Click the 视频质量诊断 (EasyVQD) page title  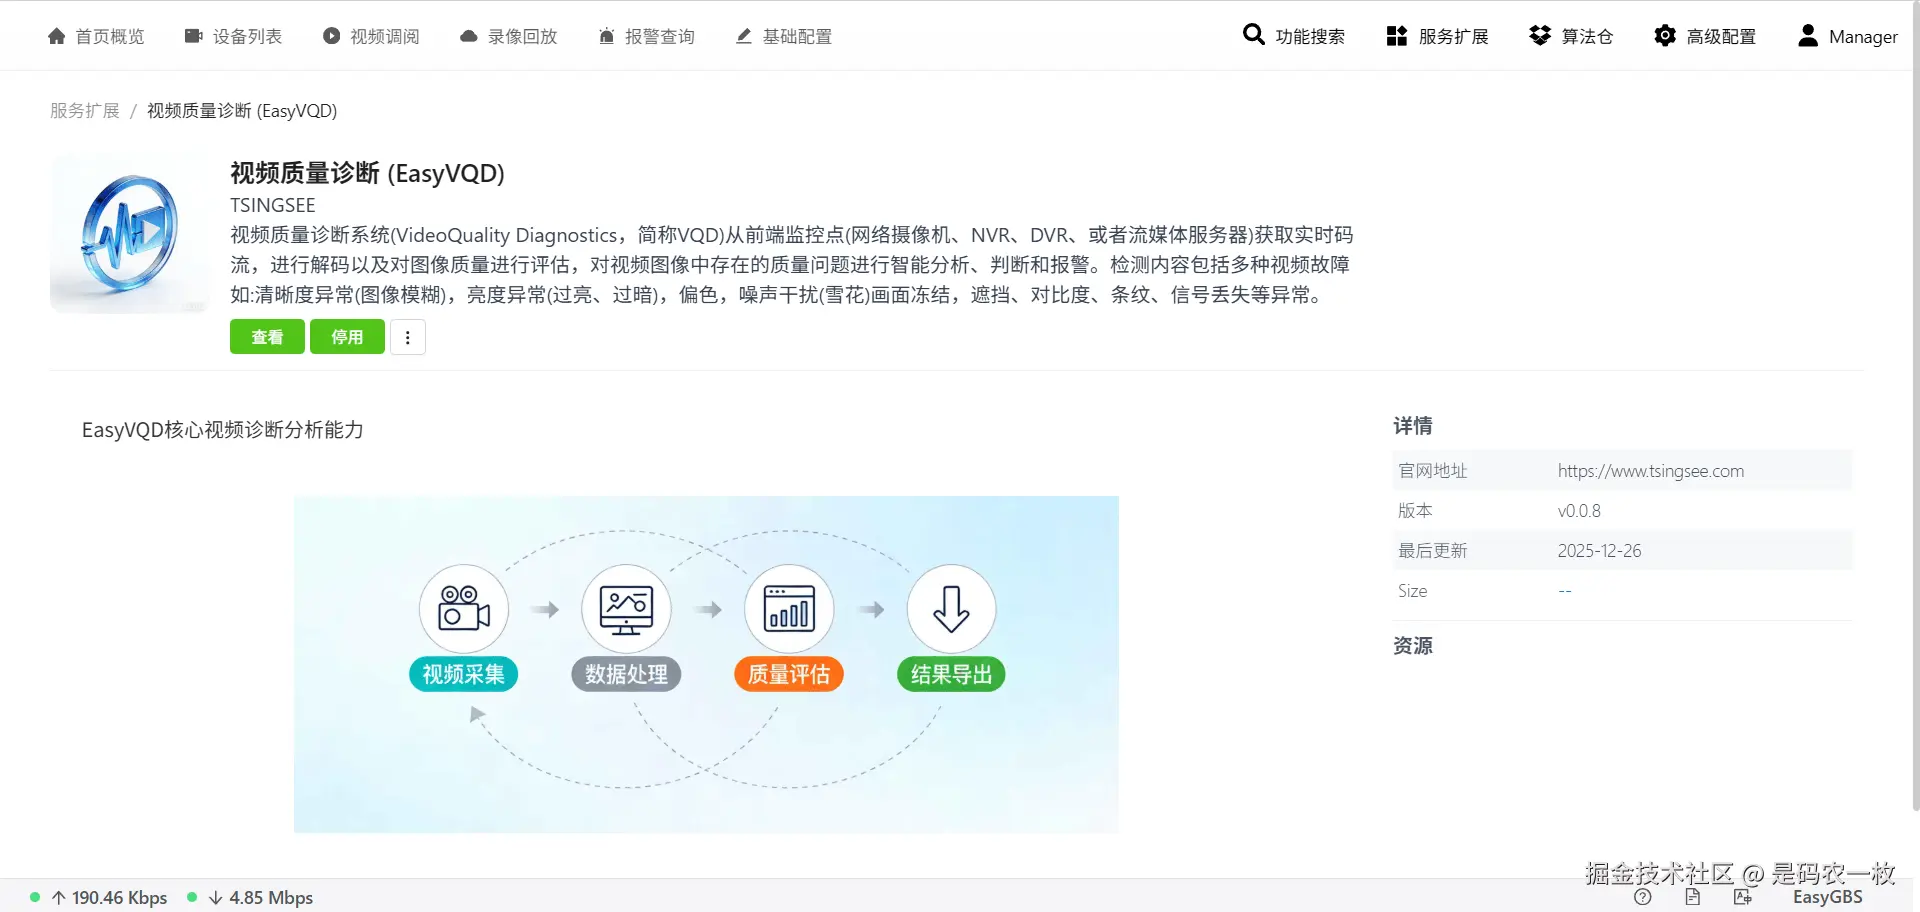(x=367, y=173)
